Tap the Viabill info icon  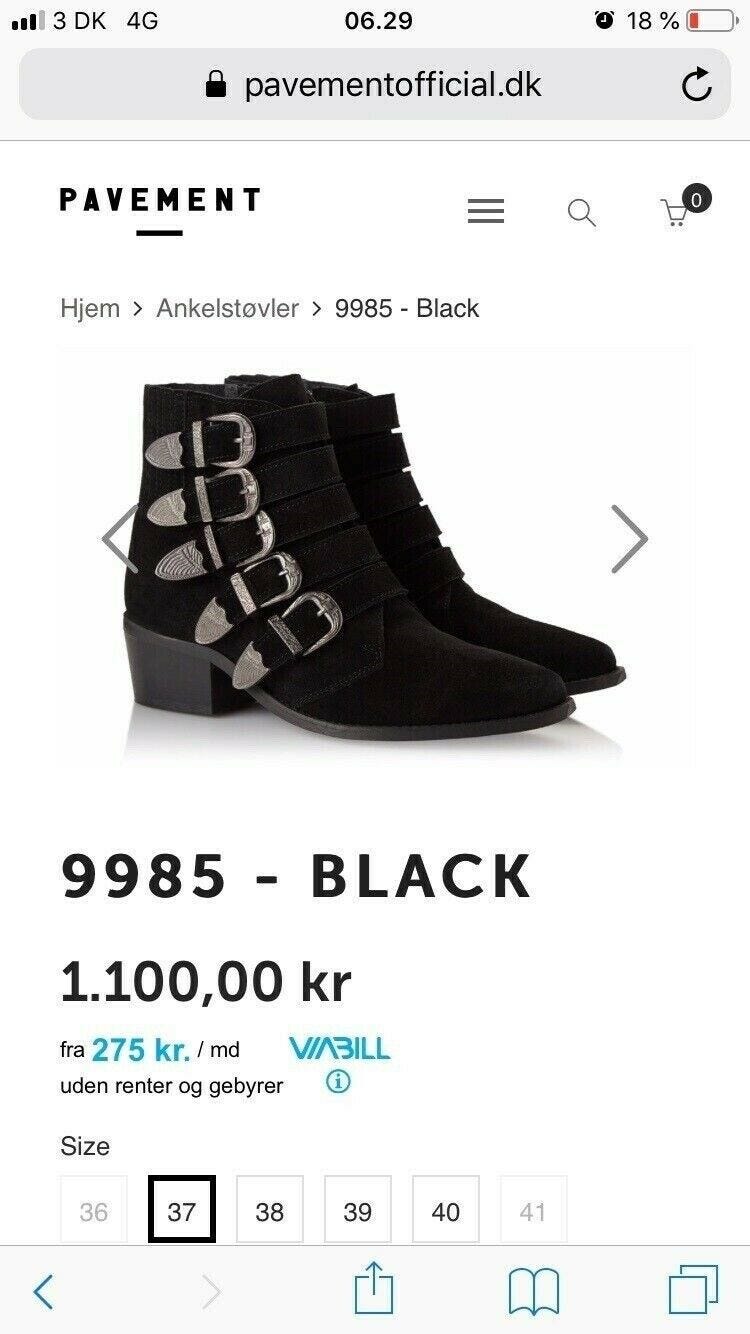[x=339, y=1082]
